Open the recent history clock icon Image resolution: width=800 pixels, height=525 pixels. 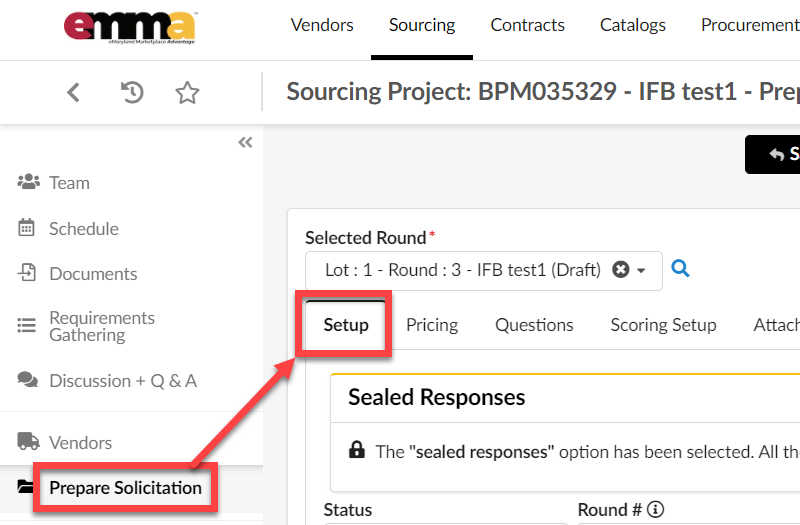pos(132,92)
